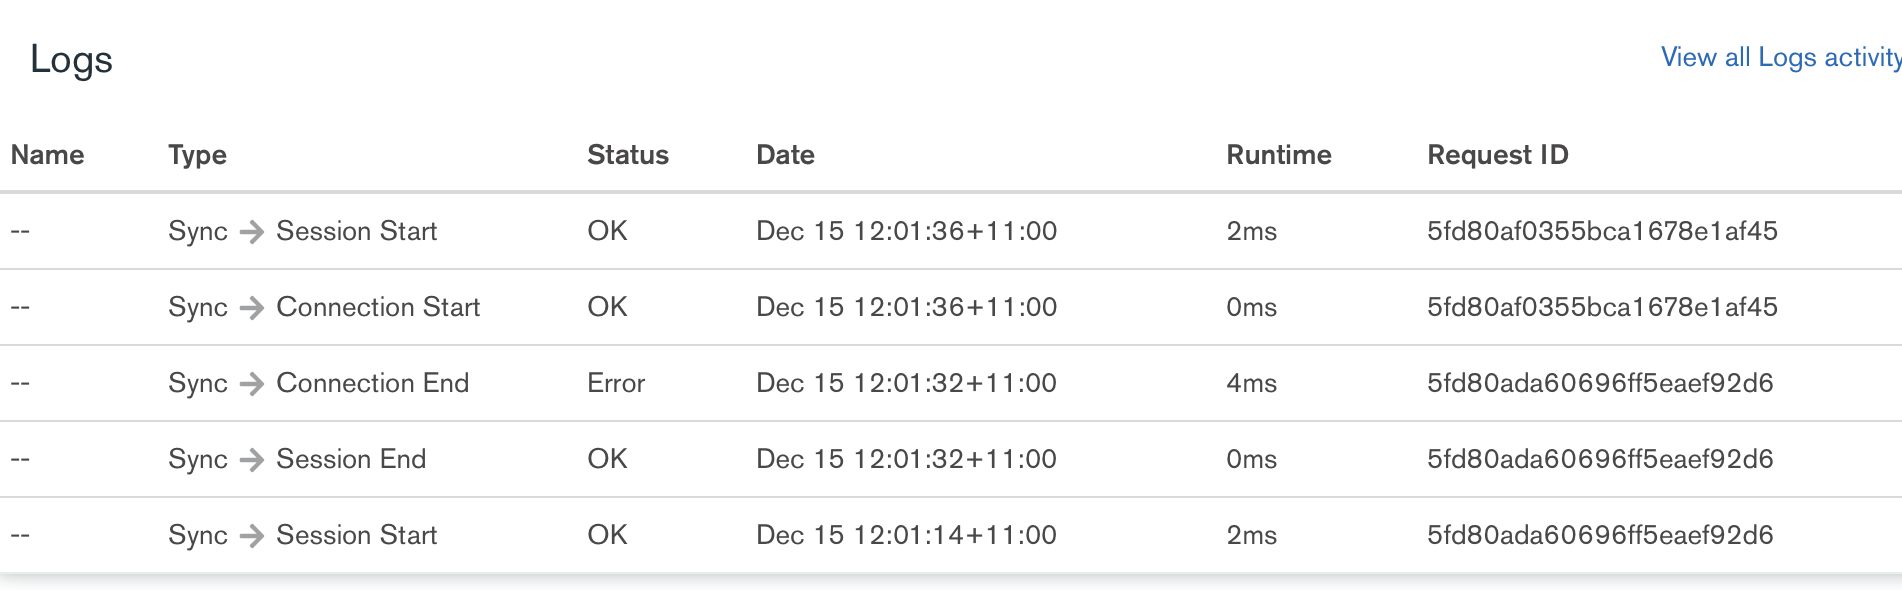
Task: Click arrow icon in 12:01:36 Session Start row
Action: point(252,231)
